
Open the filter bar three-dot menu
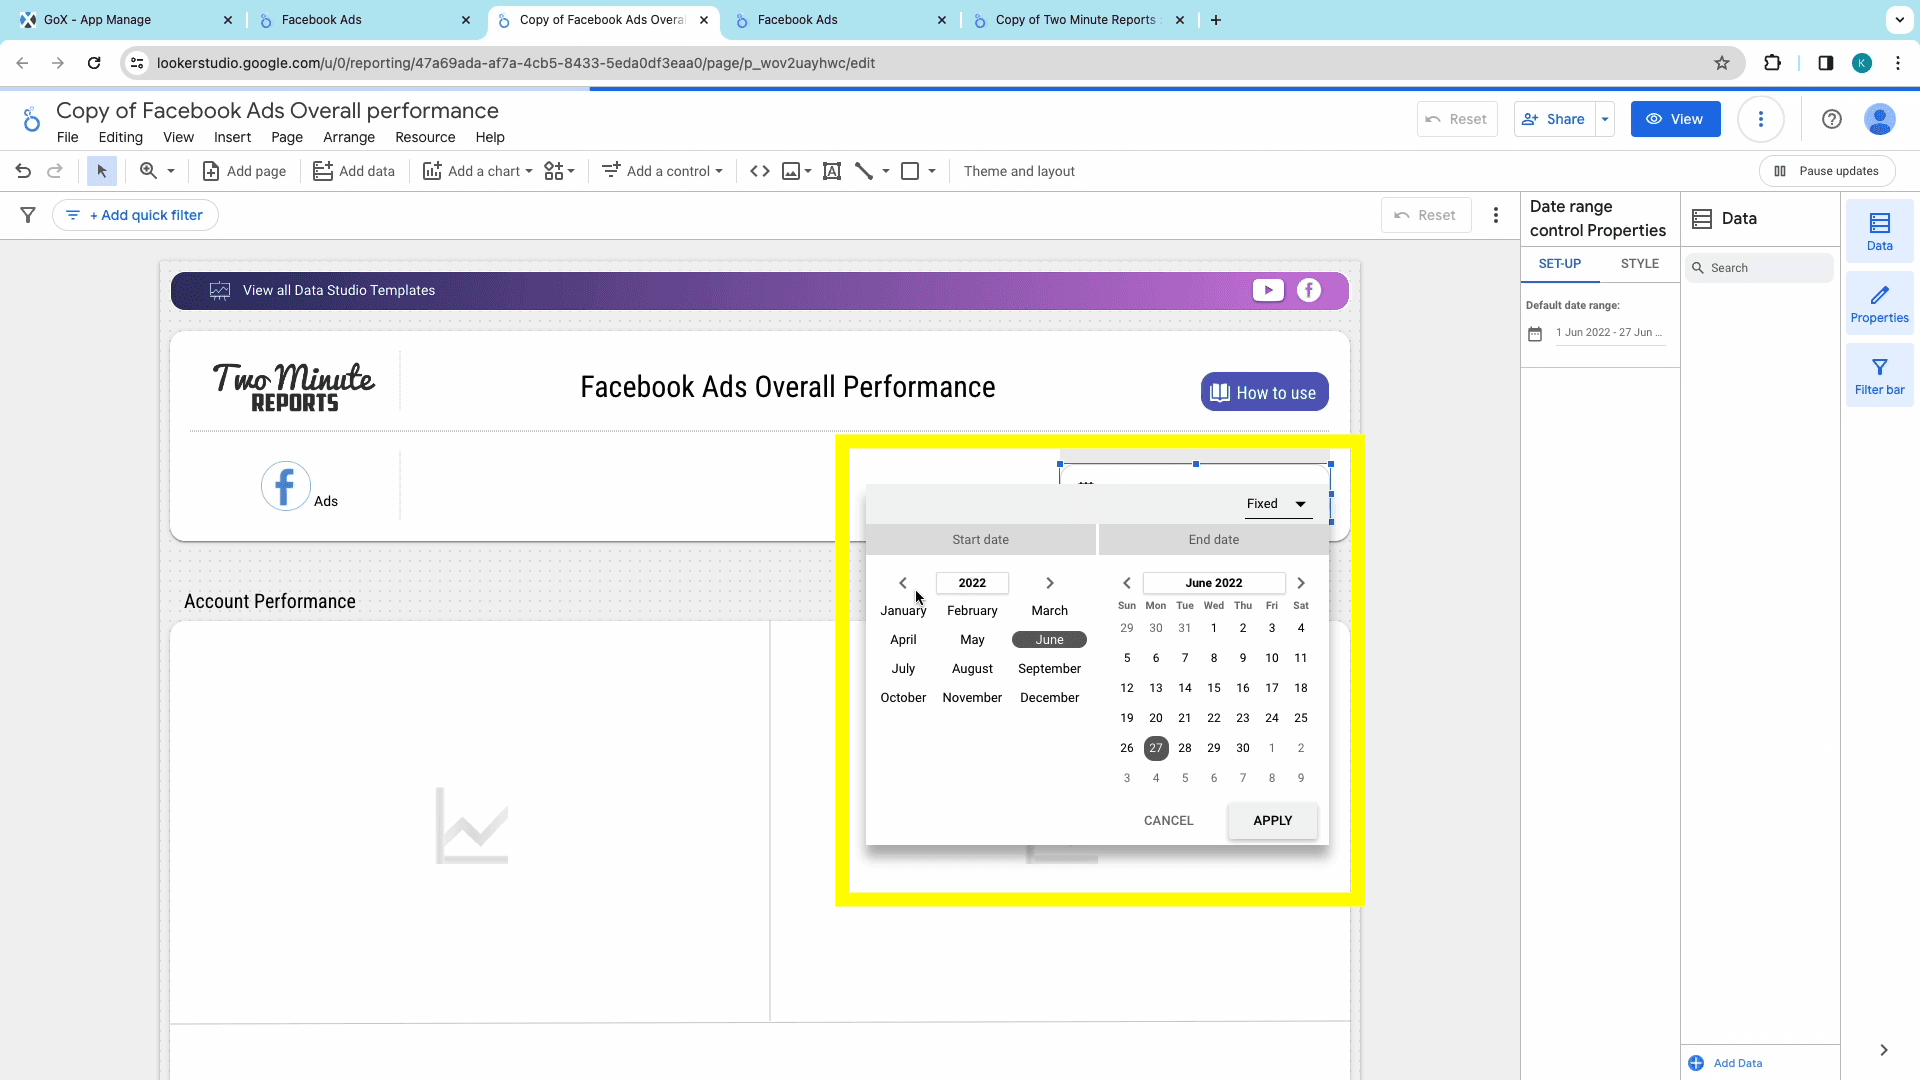[1496, 215]
